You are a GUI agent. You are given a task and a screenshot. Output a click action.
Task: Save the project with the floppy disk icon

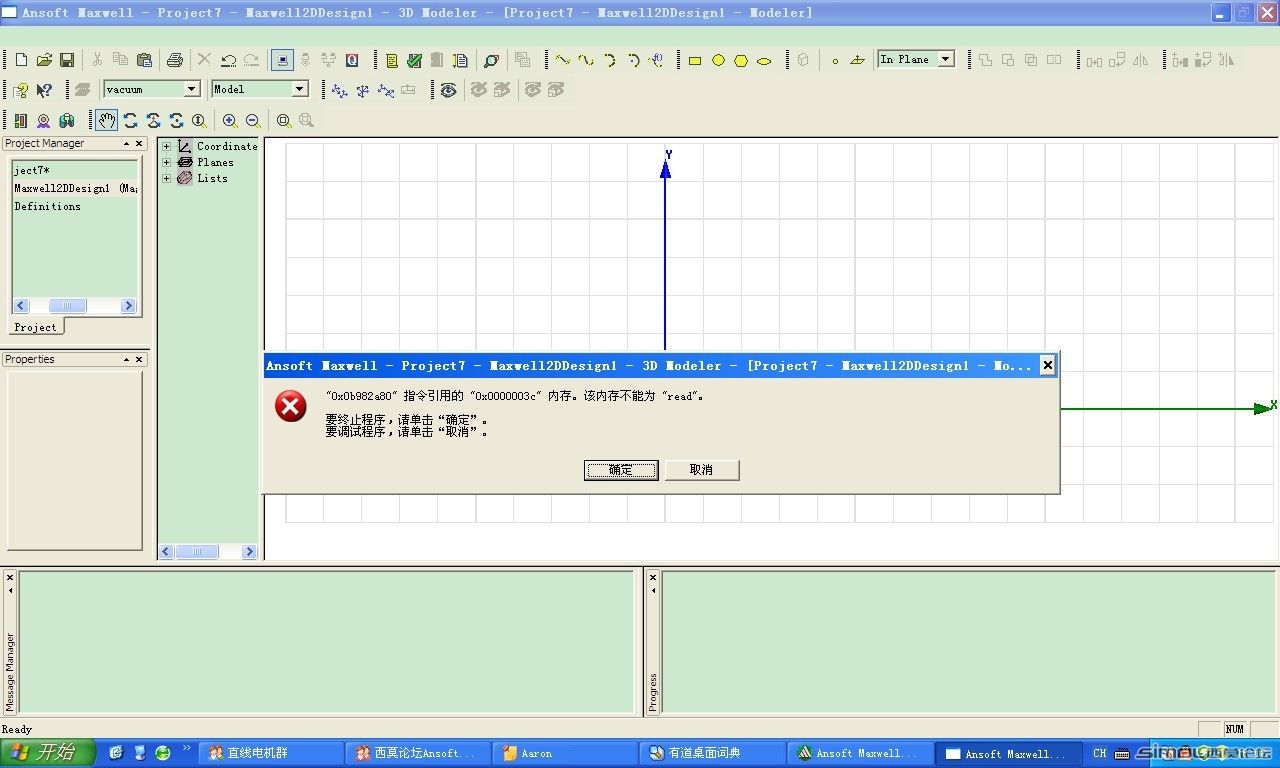tap(67, 60)
